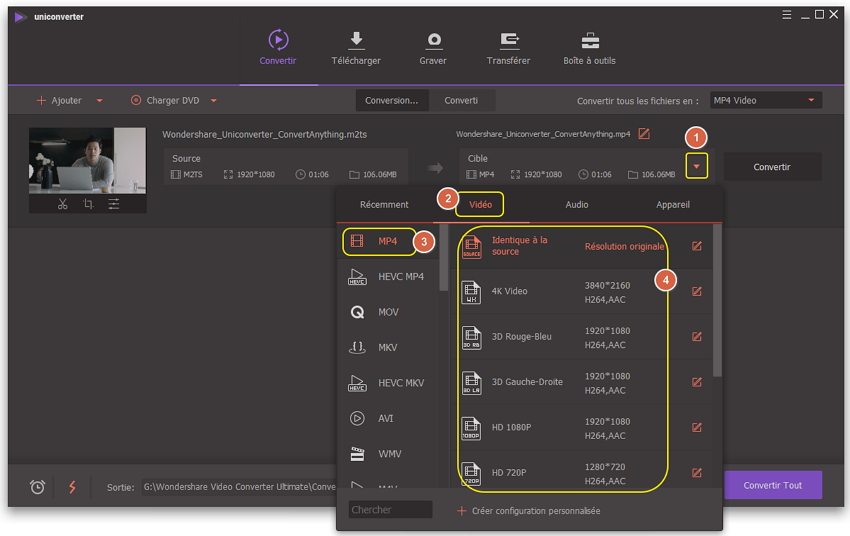Edit the HD 720P preset settings

[697, 473]
